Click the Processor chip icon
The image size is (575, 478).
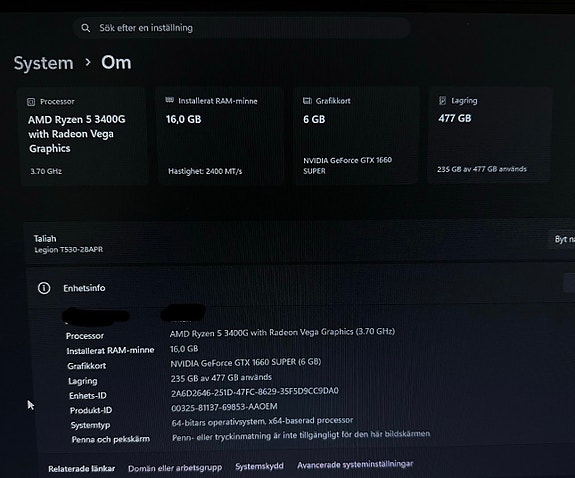[31, 102]
